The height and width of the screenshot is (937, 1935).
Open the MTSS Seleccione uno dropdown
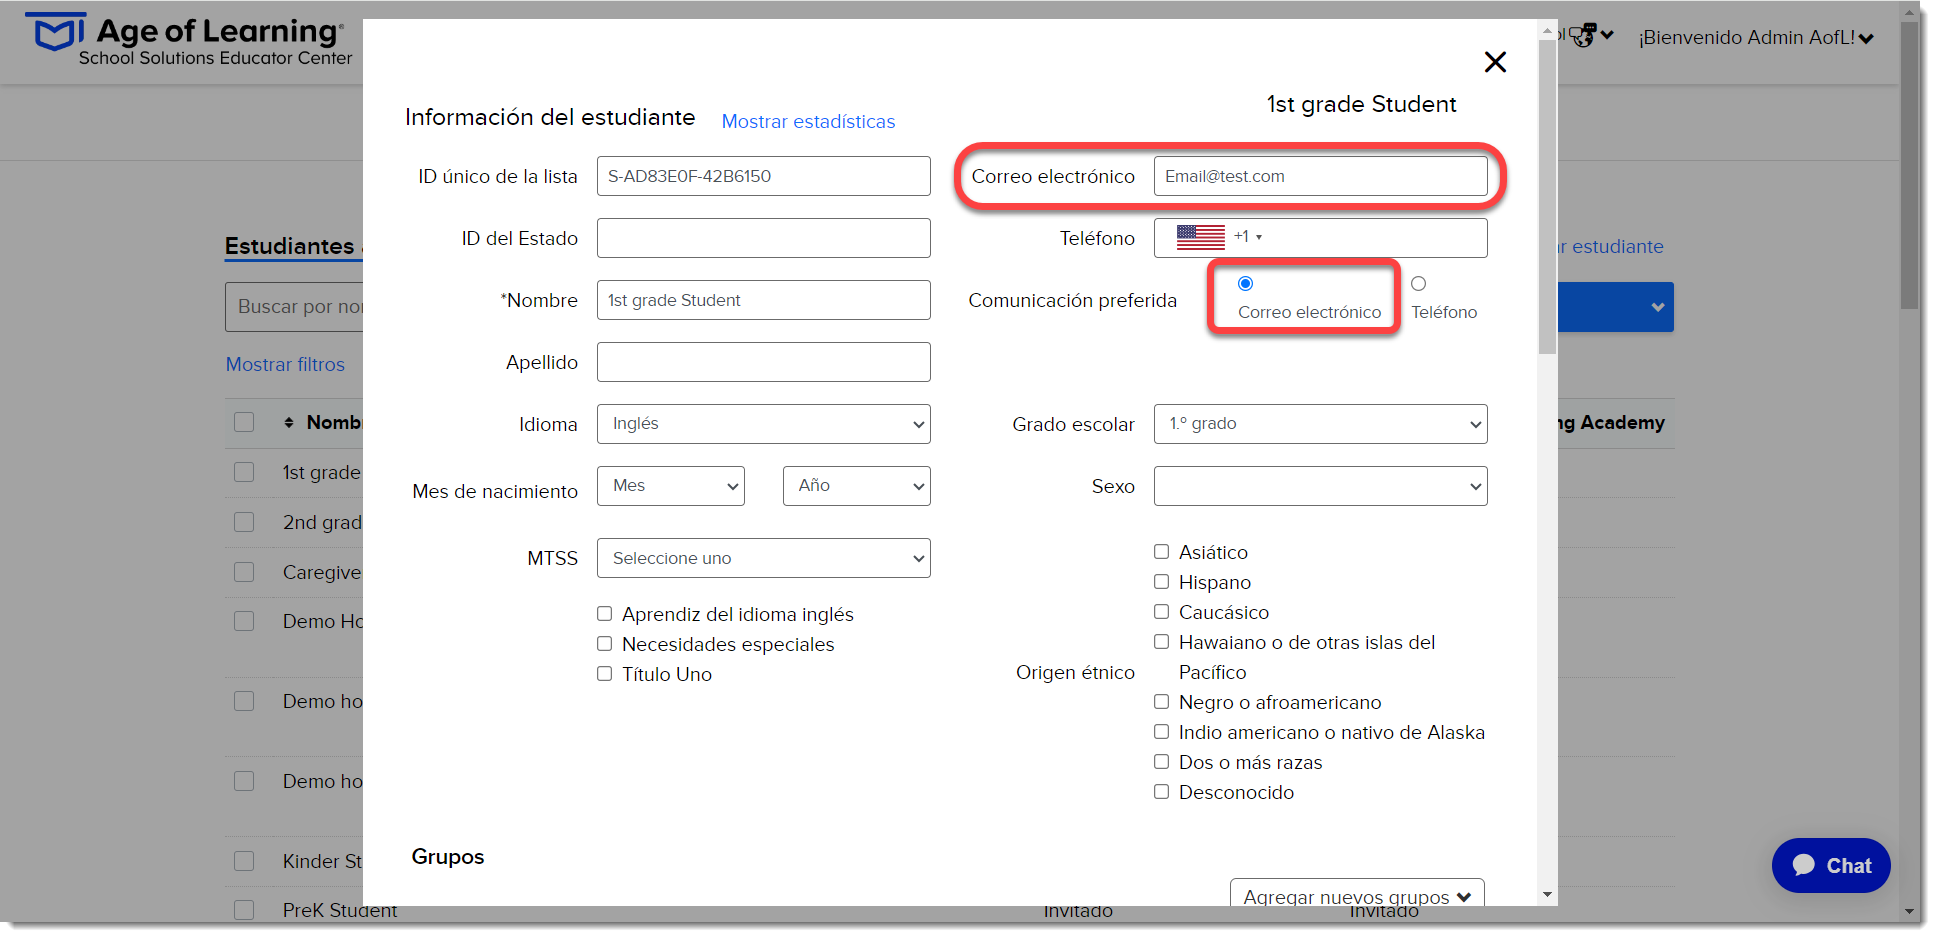pos(764,558)
